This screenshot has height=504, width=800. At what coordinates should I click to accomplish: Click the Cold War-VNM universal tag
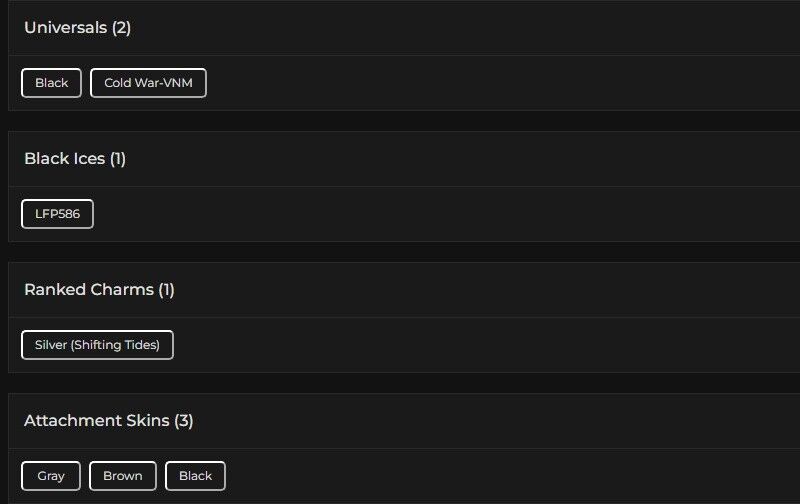coord(148,83)
